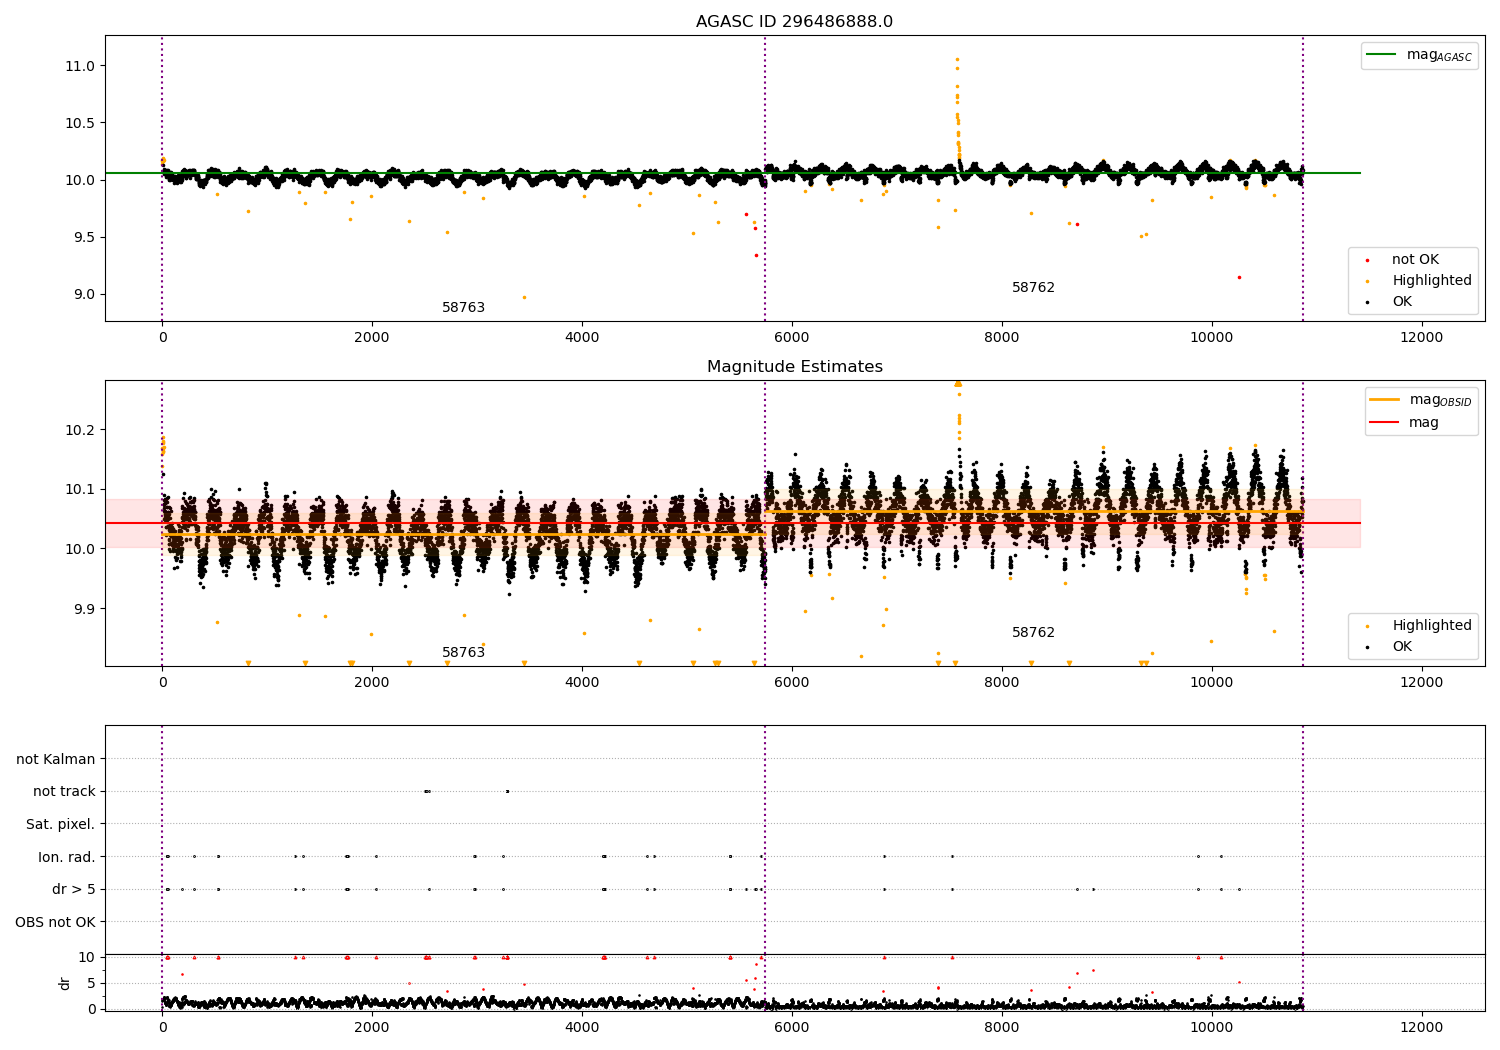
Task: Click the rotated 'dr' axis label
Action: click(x=65, y=983)
